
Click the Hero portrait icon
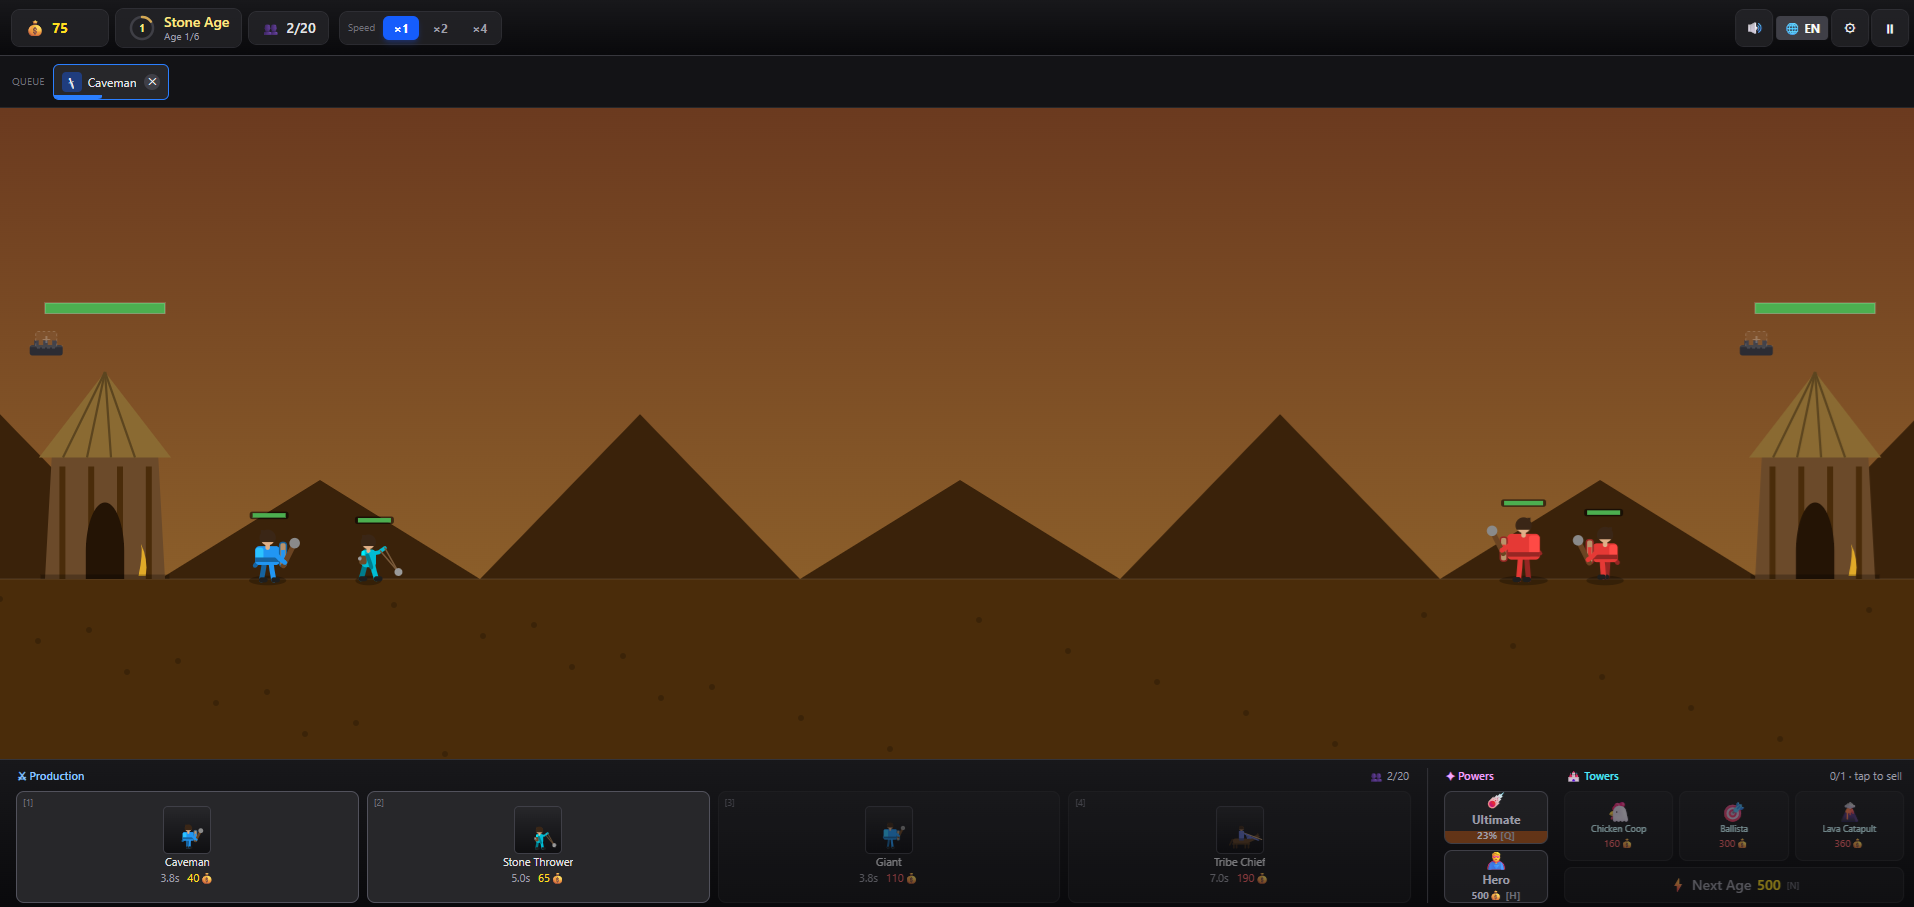(x=1496, y=861)
